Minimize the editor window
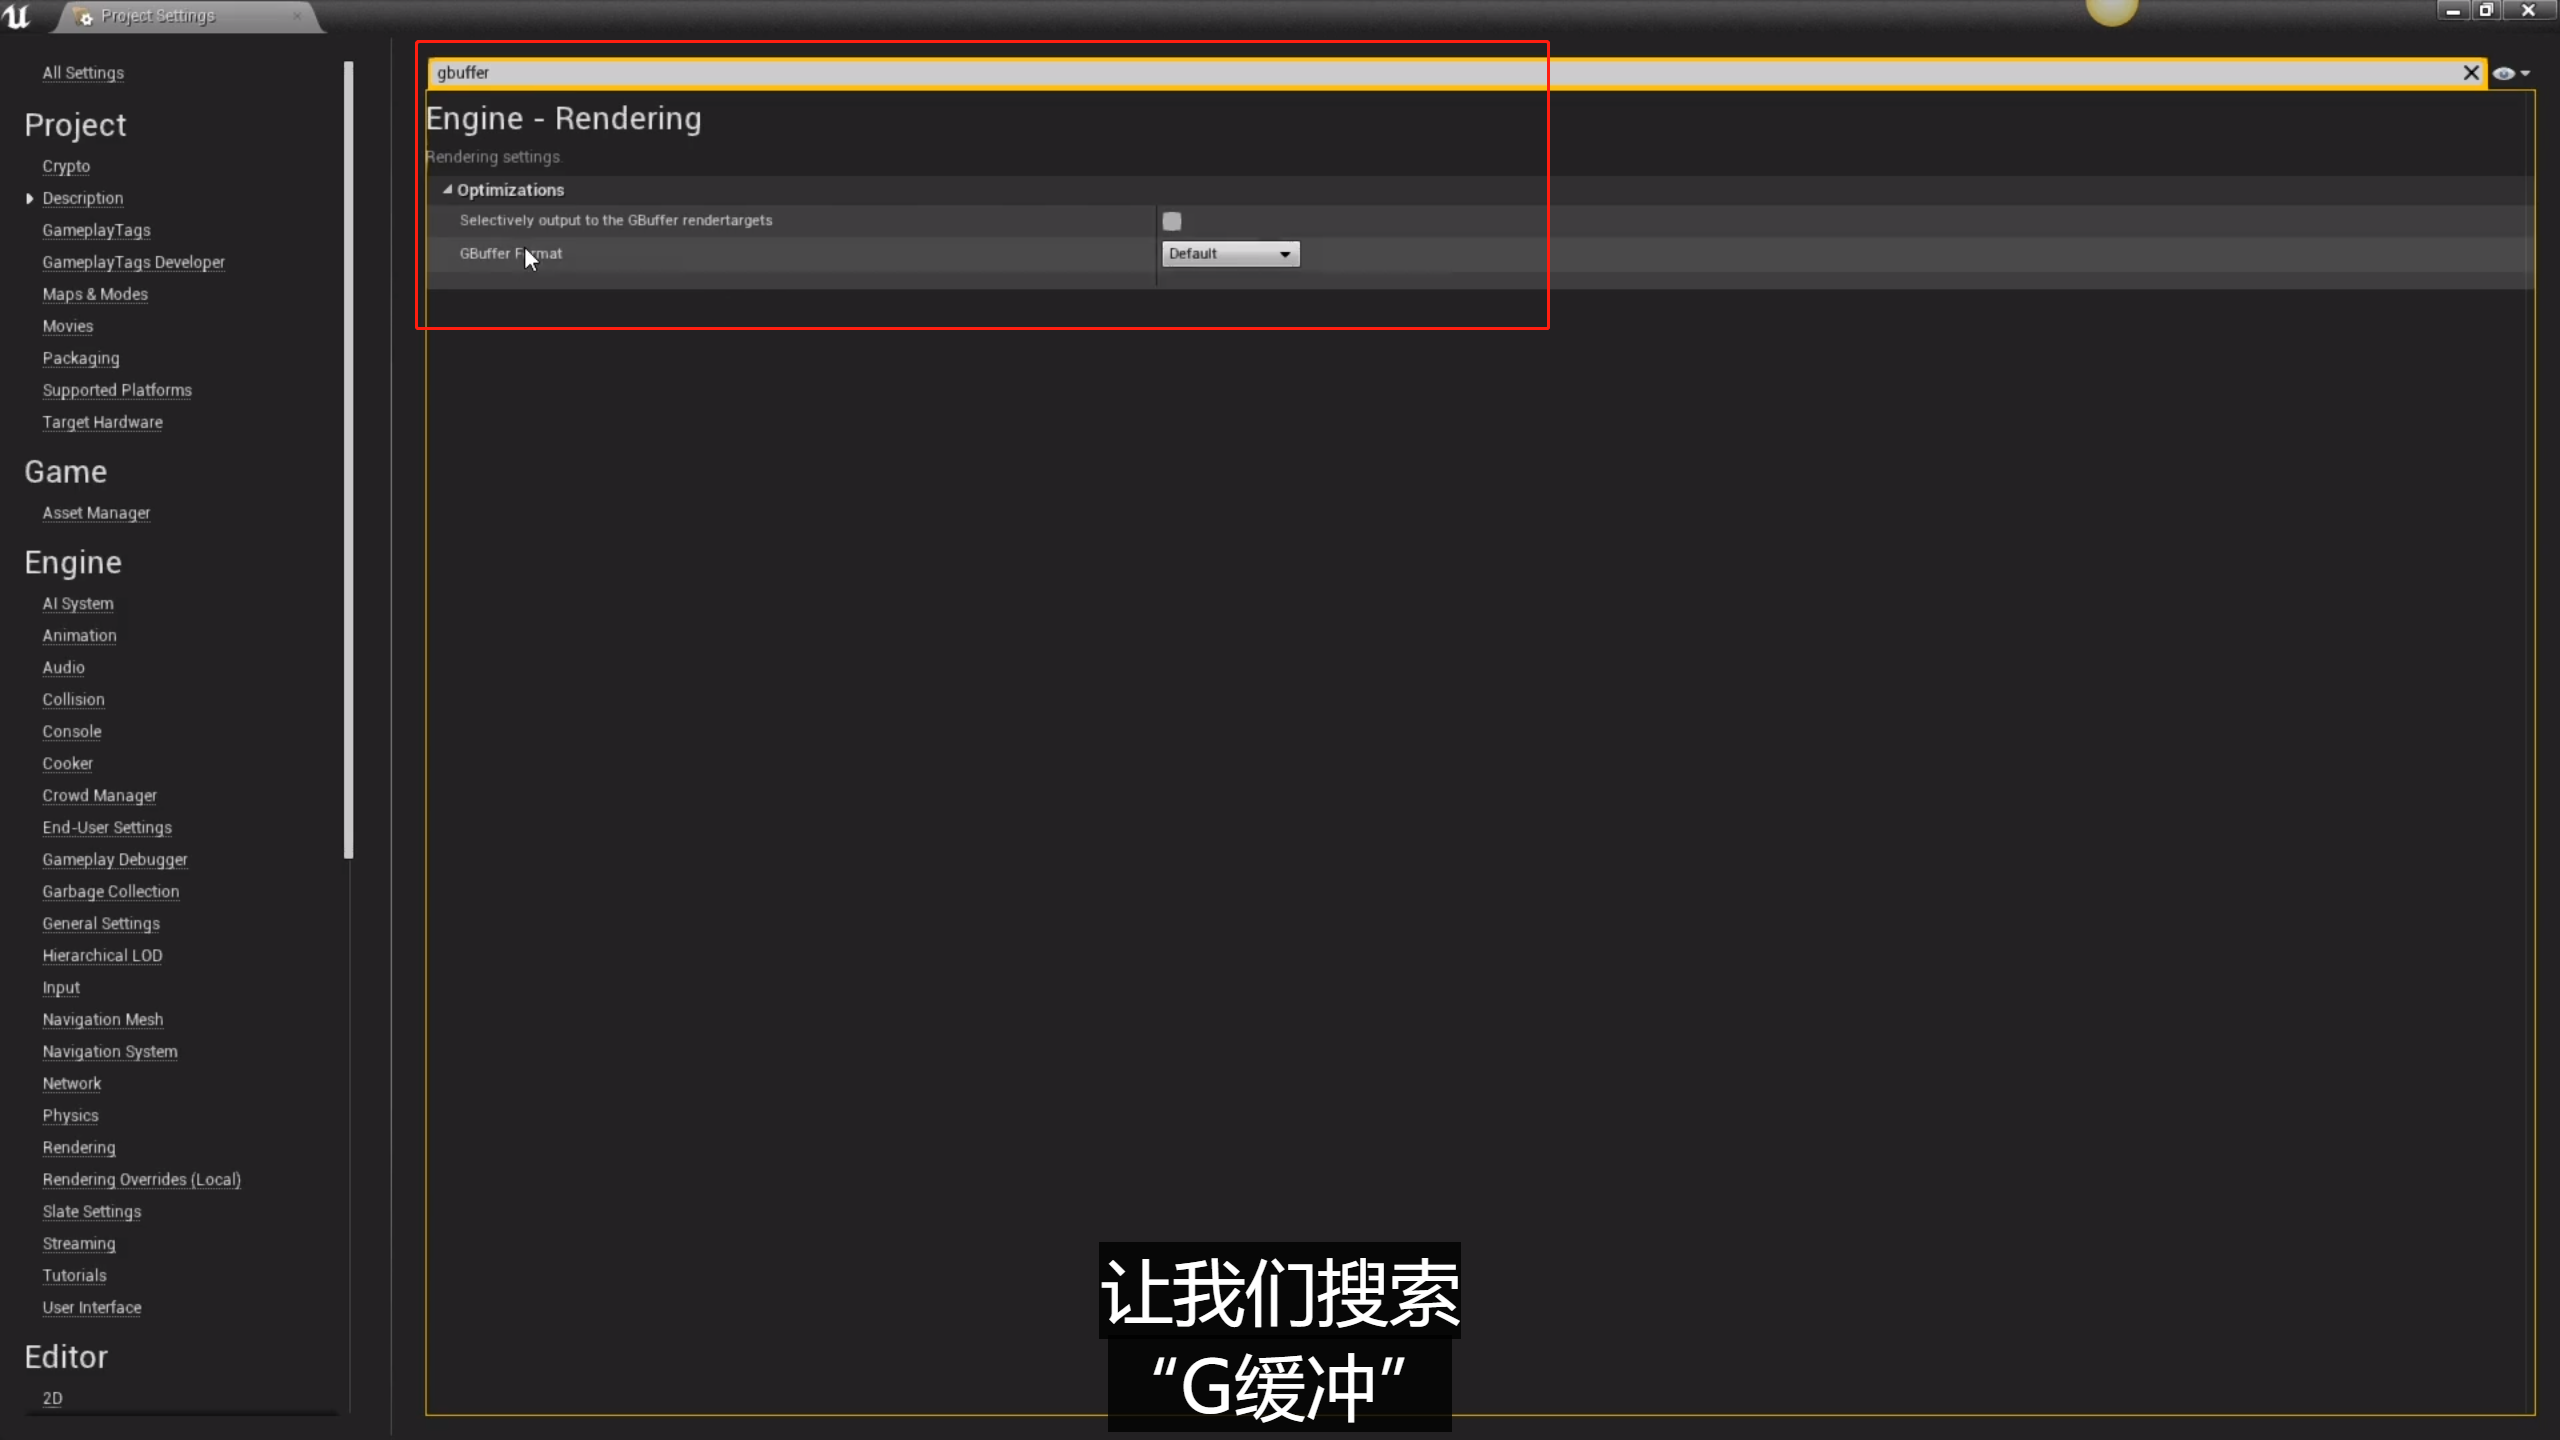The width and height of the screenshot is (2560, 1440). click(x=2451, y=11)
